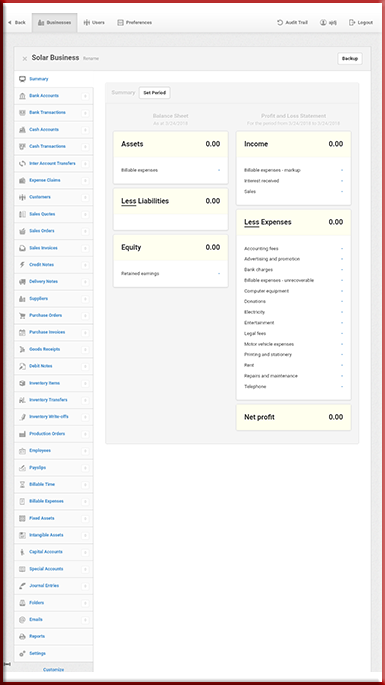The height and width of the screenshot is (685, 385).
Task: Click the Inventory Items icon
Action: pyautogui.click(x=22, y=383)
